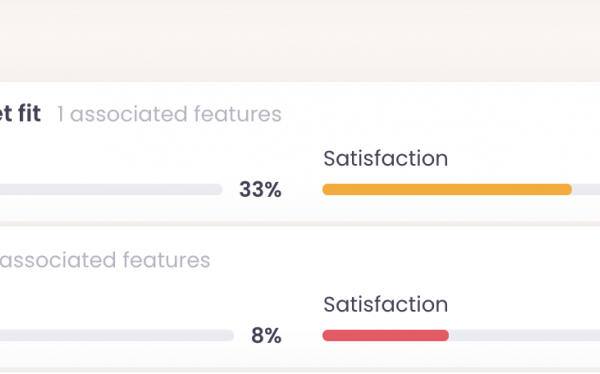Click the gray progress bar beside 33%

(111, 189)
